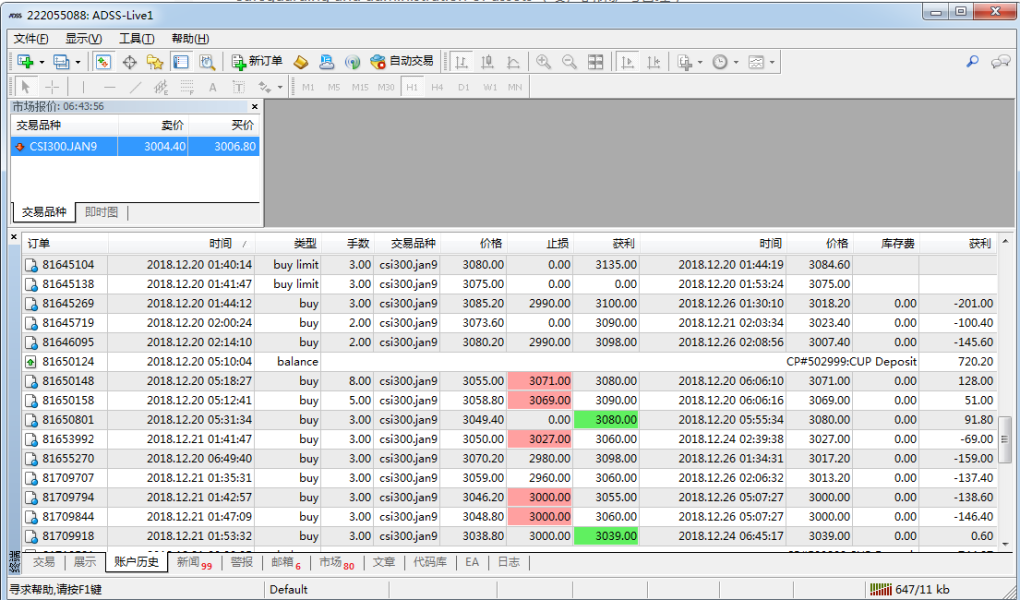Click the tile windows grid icon
Viewport: 1020px width, 600px height.
point(595,62)
